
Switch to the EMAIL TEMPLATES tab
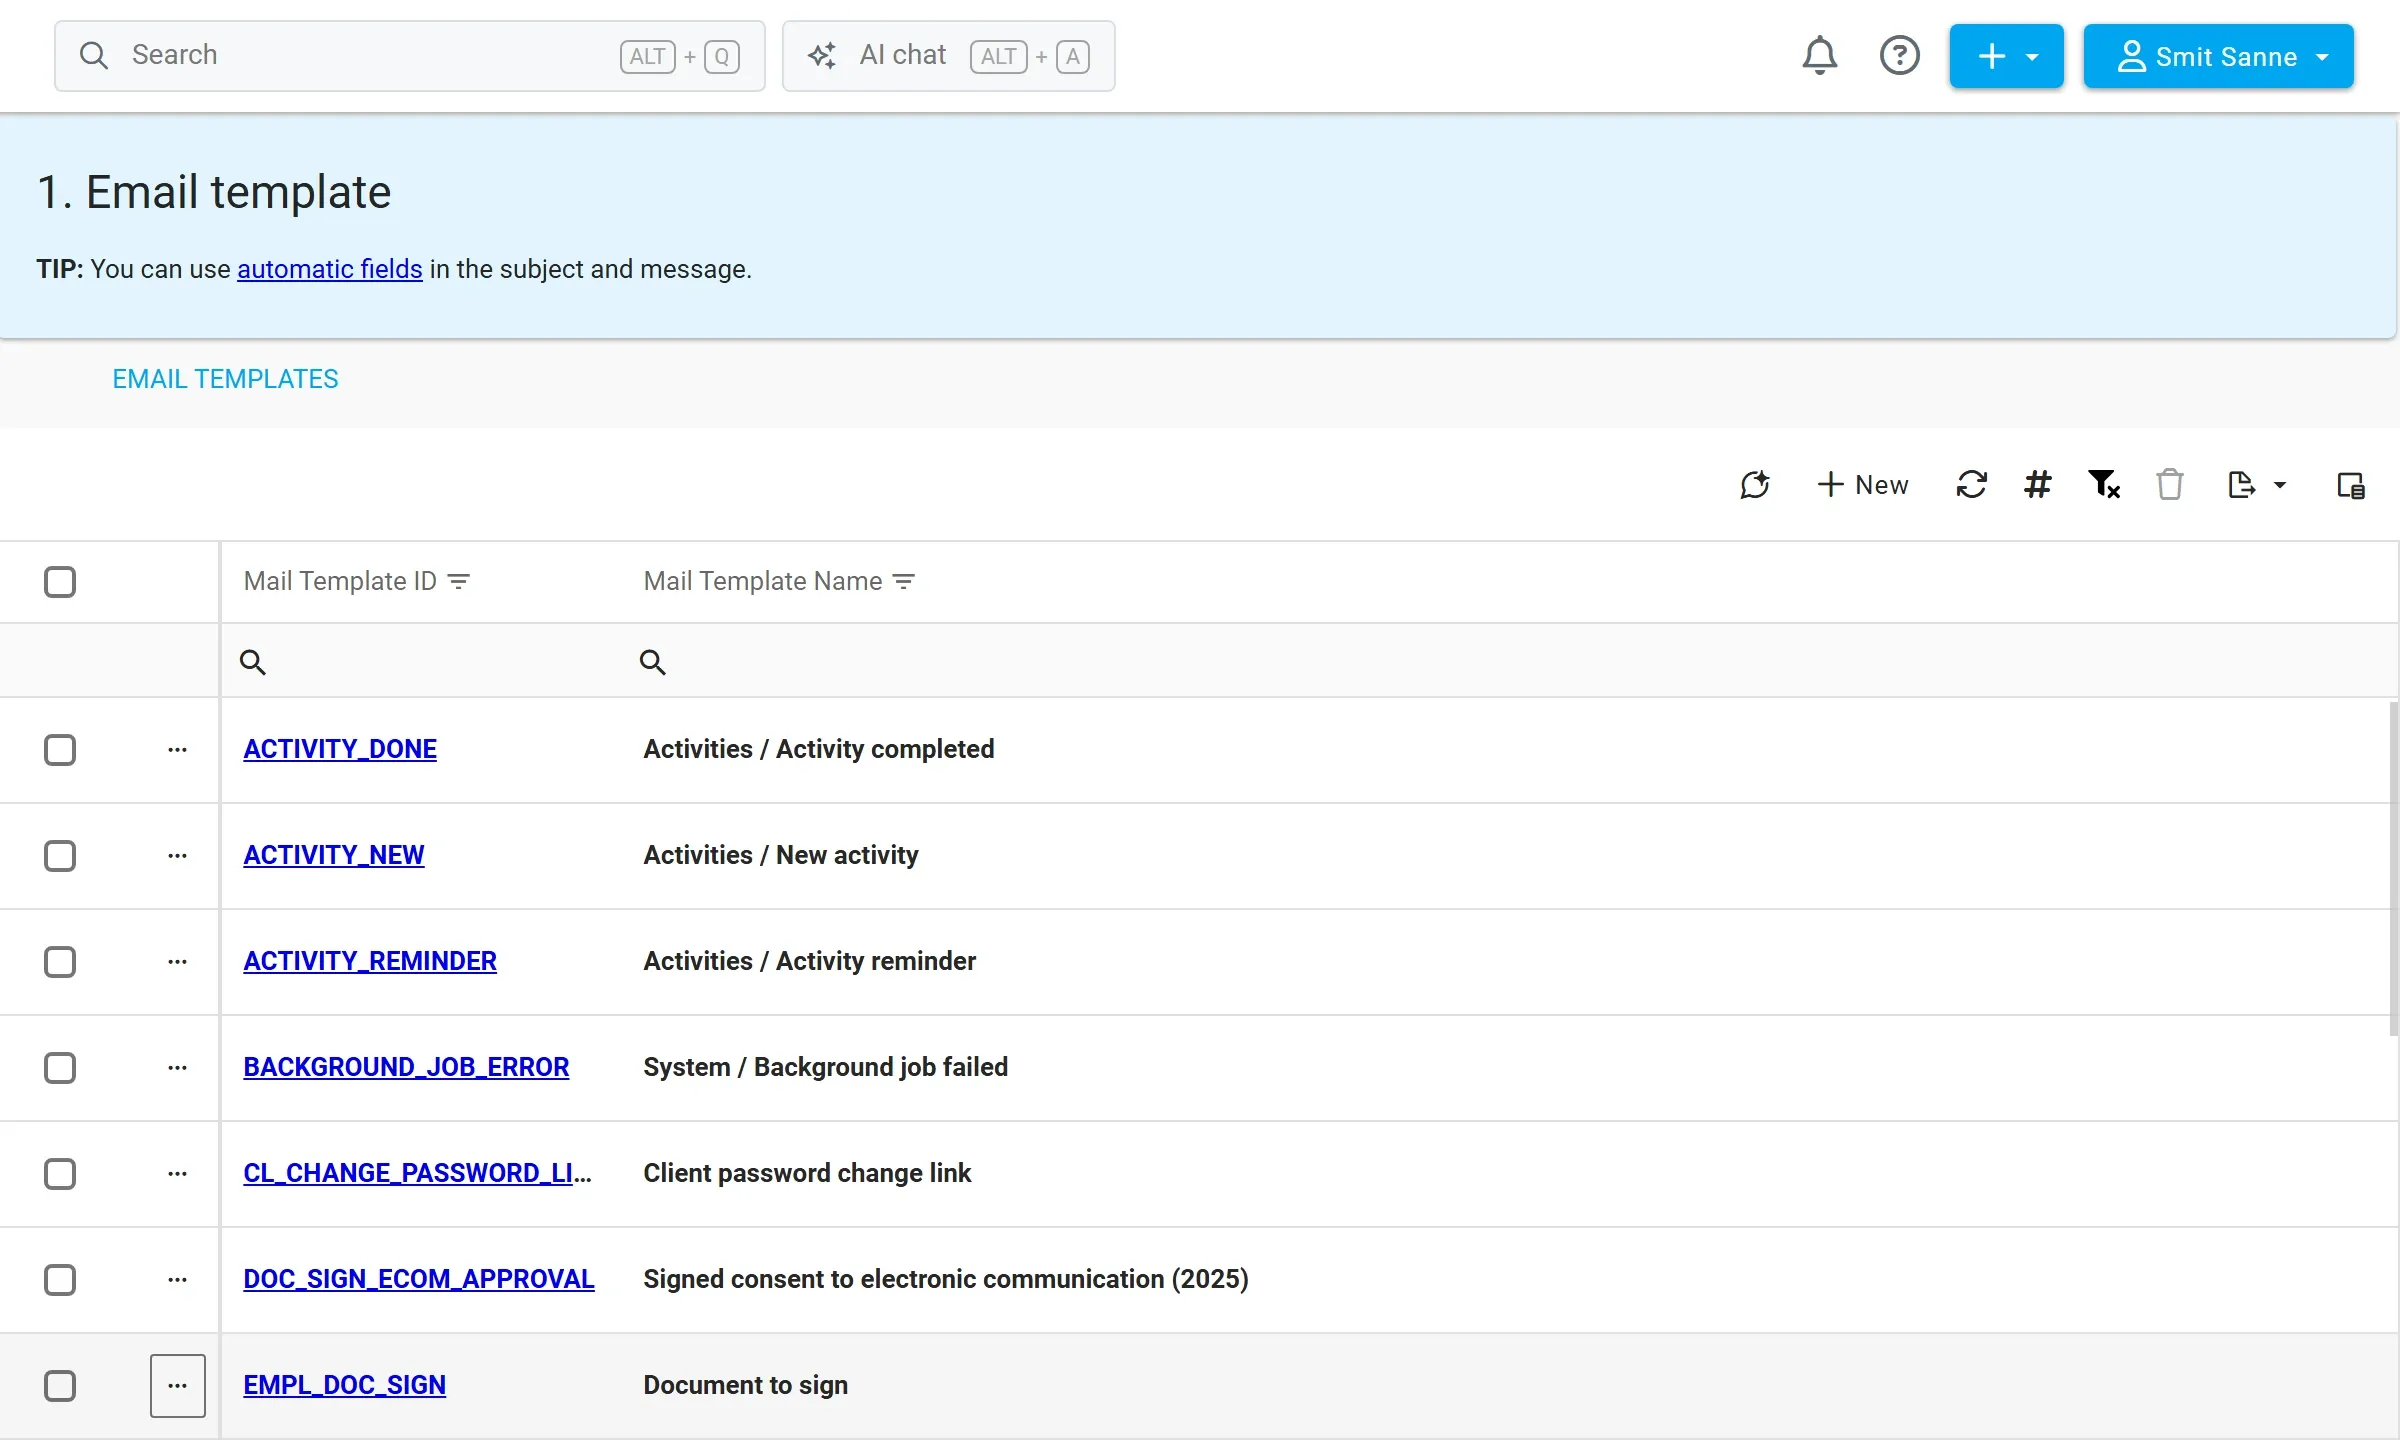point(225,379)
